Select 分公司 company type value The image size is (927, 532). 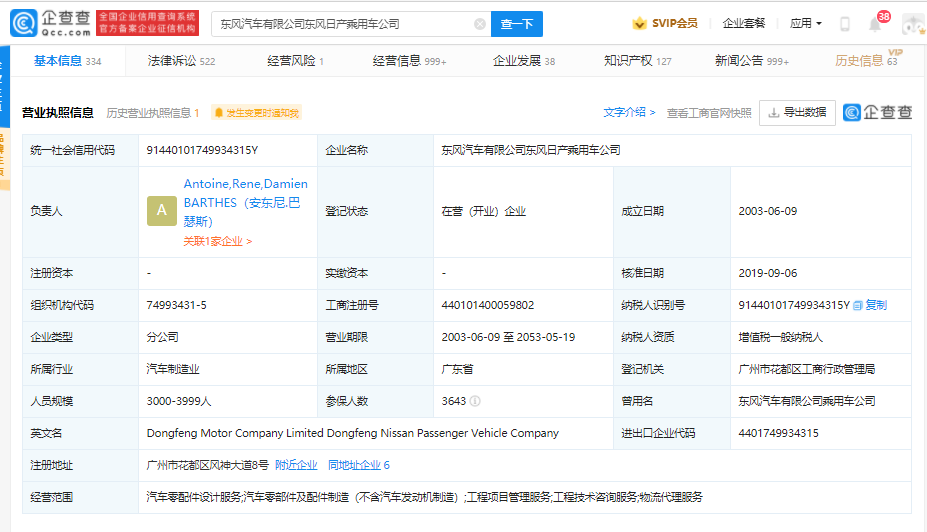pyautogui.click(x=163, y=337)
